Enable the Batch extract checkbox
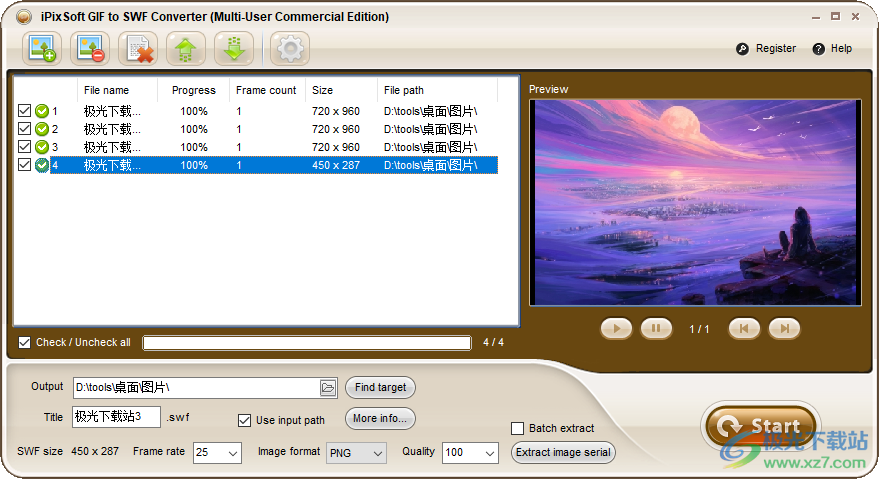Image resolution: width=879 pixels, height=479 pixels. [x=517, y=429]
